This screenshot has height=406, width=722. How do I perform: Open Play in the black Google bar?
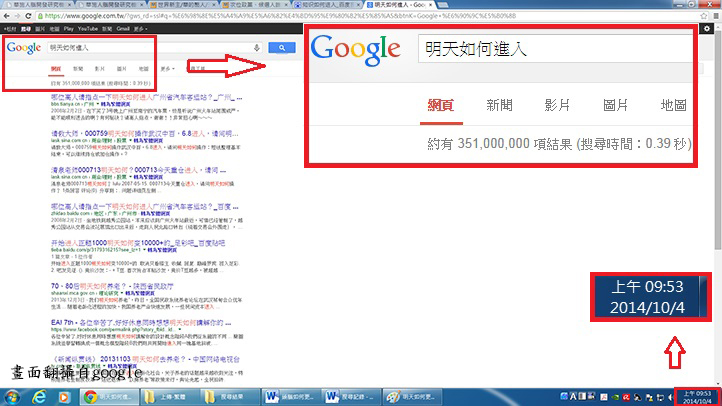[x=69, y=29]
